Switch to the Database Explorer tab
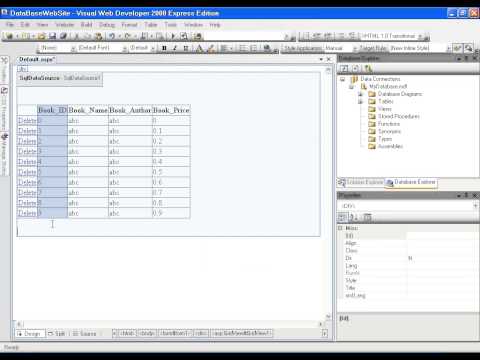This screenshot has width=480, height=360. [x=411, y=182]
